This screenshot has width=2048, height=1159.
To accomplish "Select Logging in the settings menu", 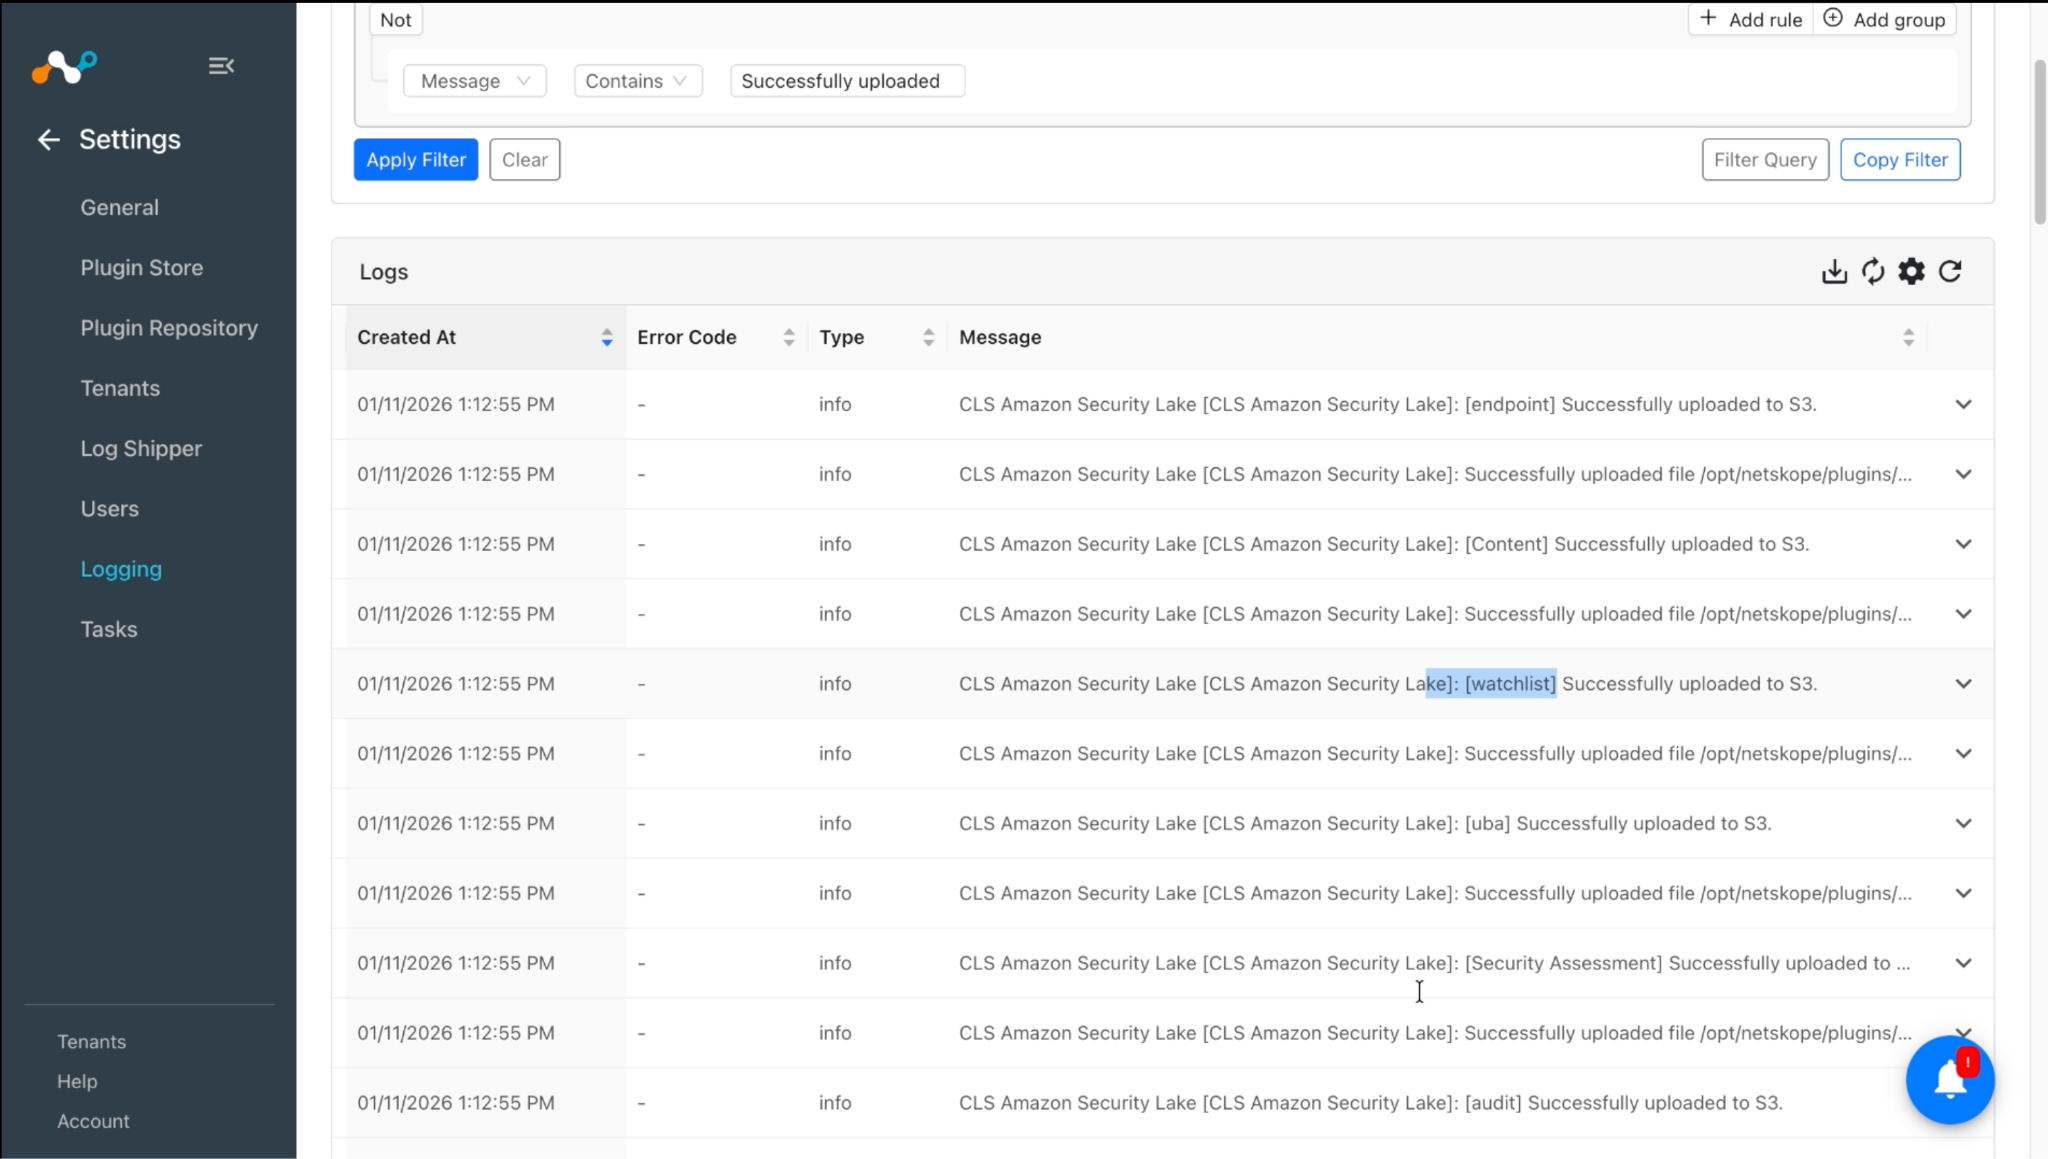I will tap(121, 569).
